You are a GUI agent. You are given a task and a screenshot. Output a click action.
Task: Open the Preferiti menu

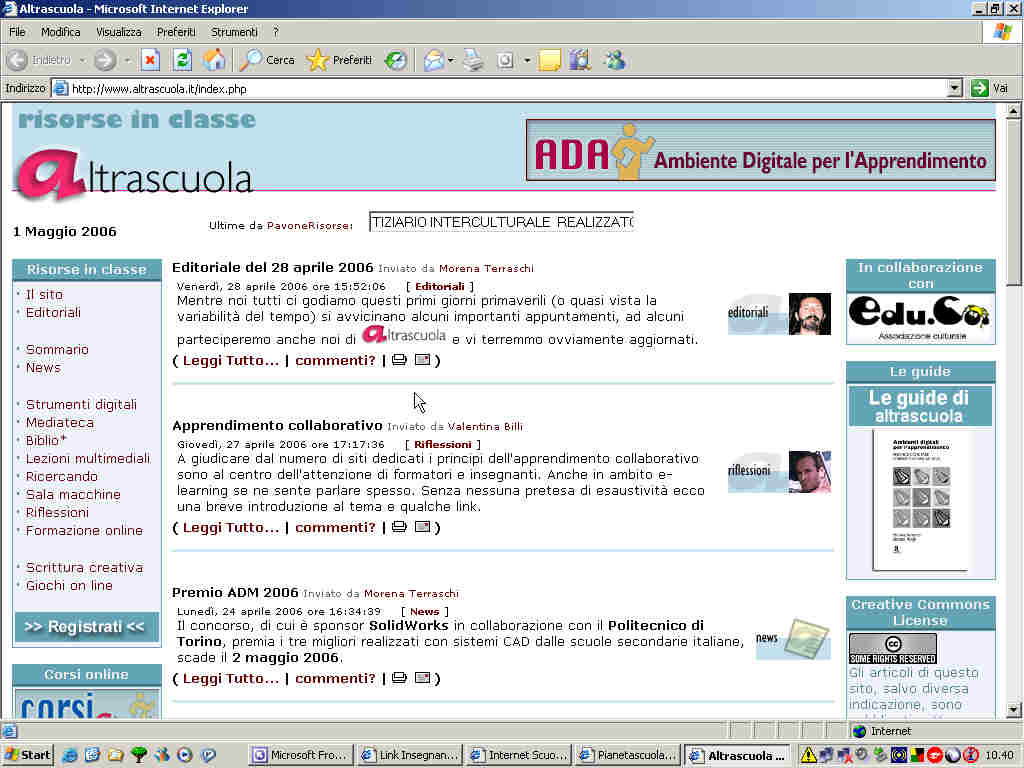(176, 32)
